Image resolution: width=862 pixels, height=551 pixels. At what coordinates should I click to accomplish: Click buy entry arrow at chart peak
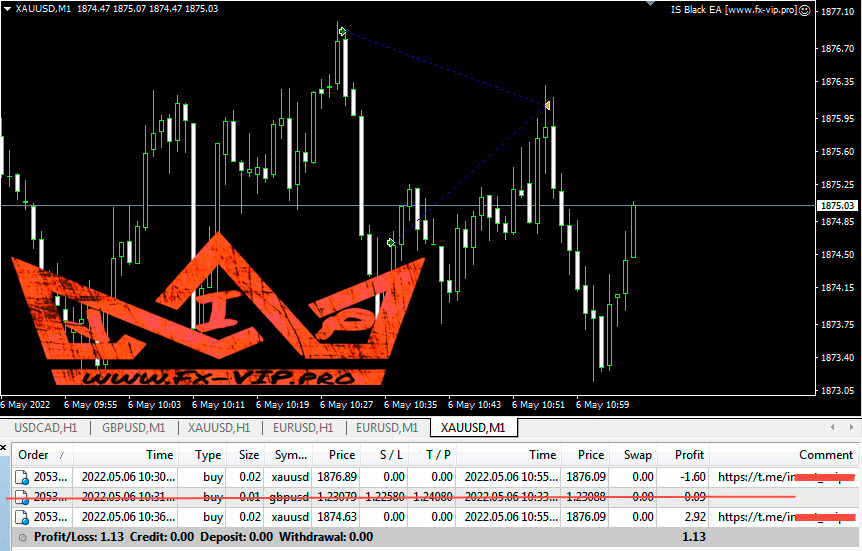click(x=342, y=33)
